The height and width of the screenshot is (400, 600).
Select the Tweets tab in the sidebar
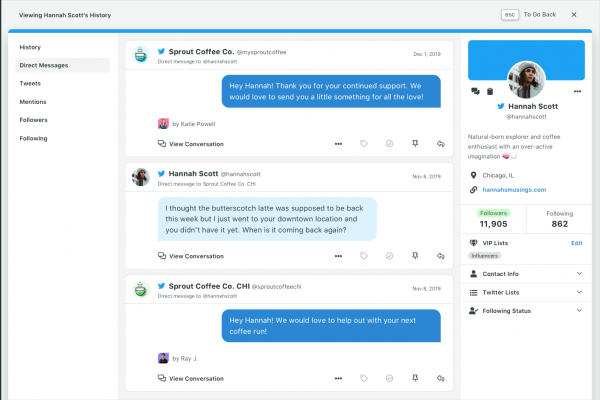pos(30,83)
